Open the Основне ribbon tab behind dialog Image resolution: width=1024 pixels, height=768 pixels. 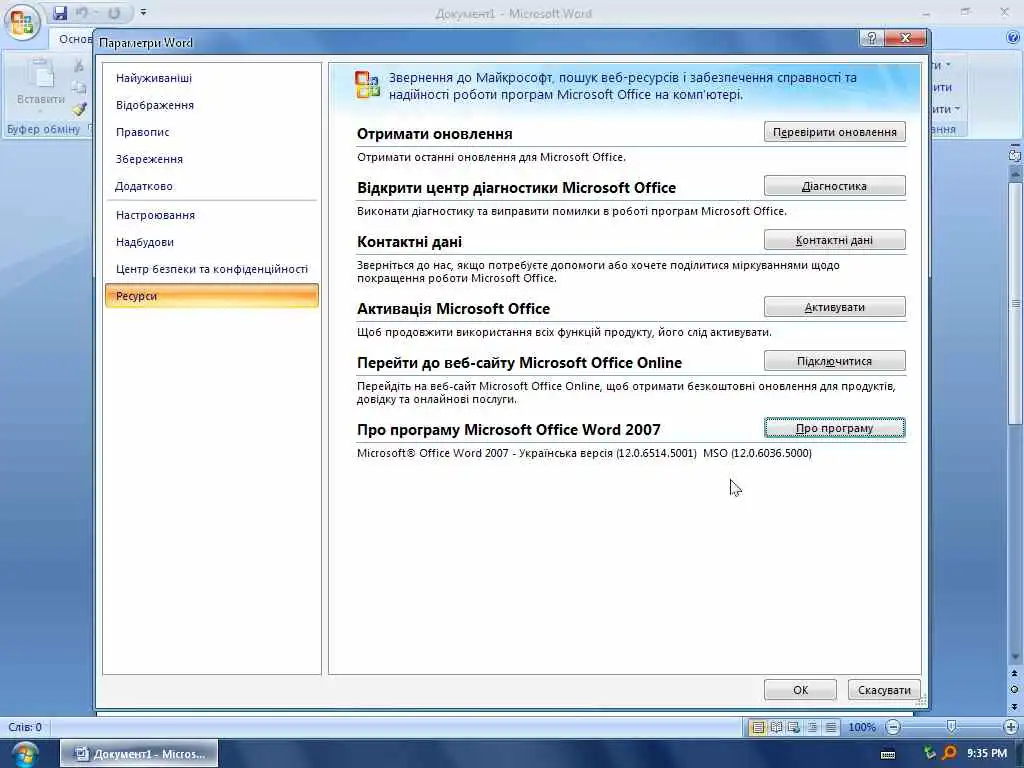click(73, 39)
